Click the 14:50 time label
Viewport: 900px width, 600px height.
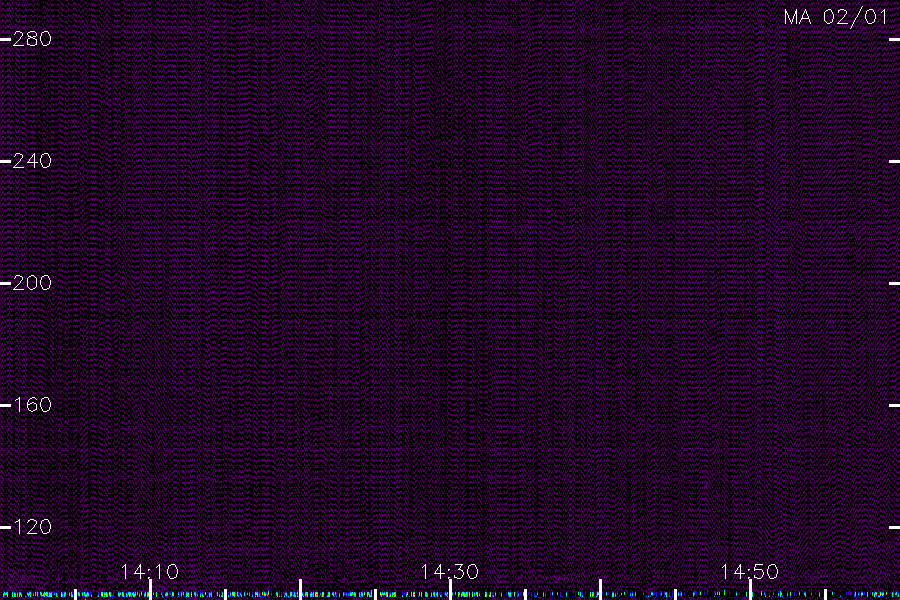click(x=750, y=571)
